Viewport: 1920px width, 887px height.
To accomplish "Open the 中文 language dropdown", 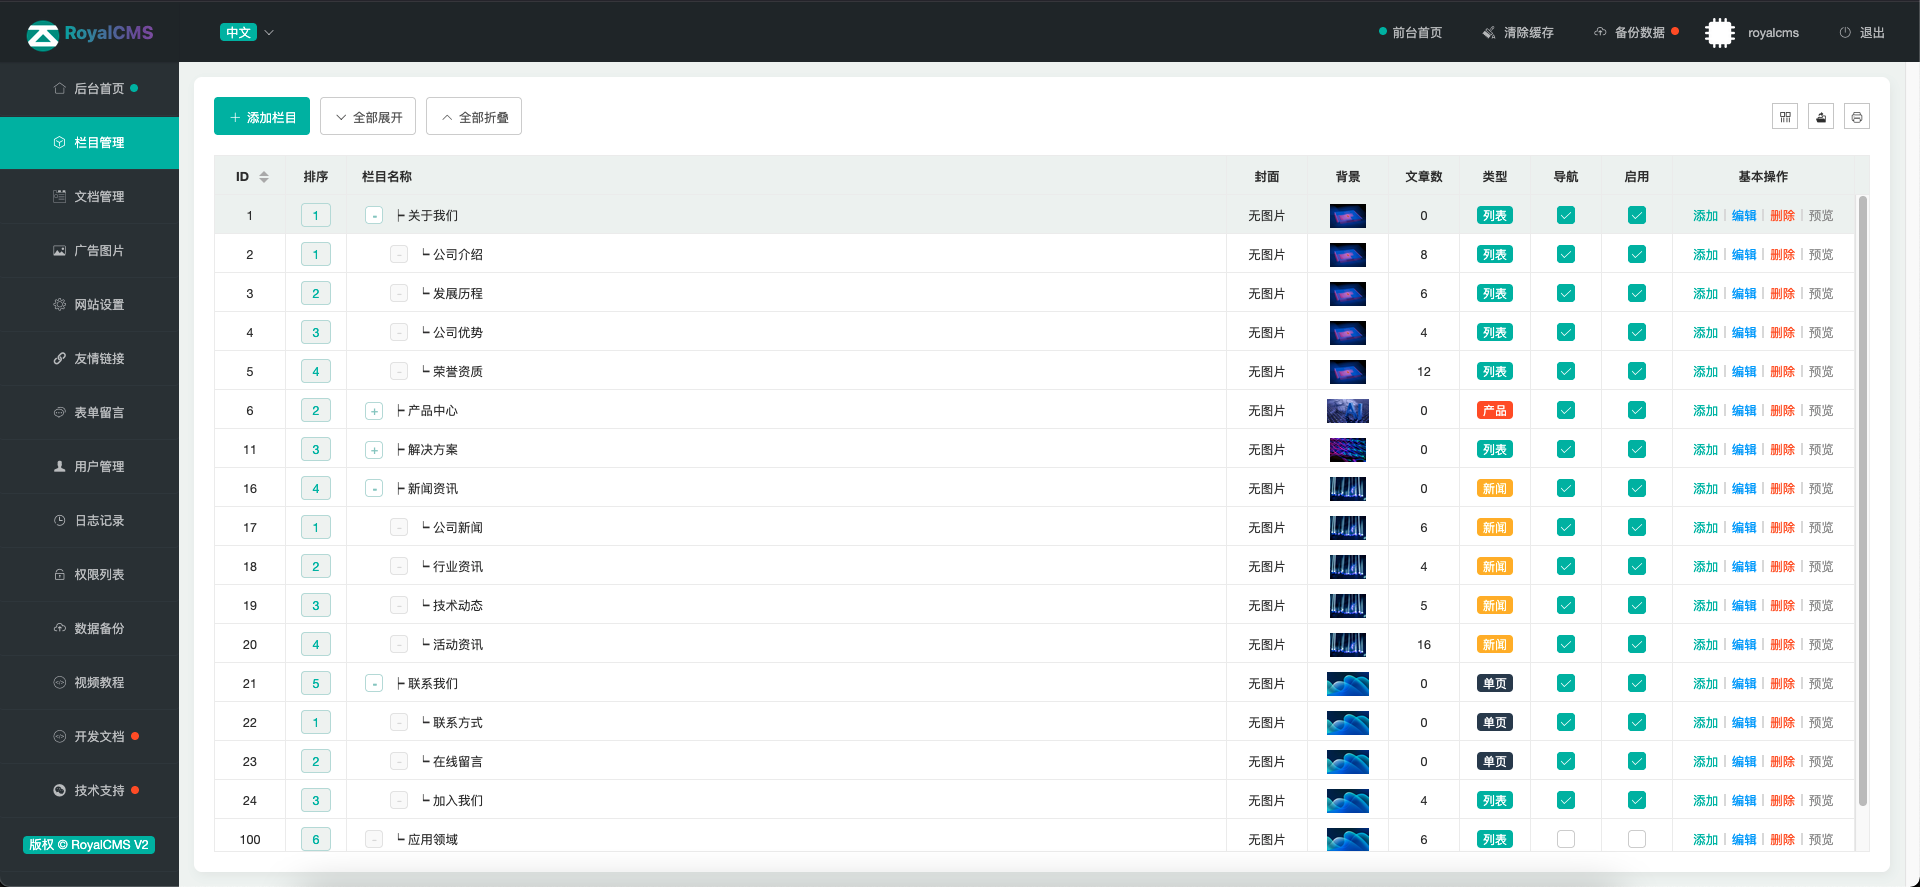I will click(247, 33).
